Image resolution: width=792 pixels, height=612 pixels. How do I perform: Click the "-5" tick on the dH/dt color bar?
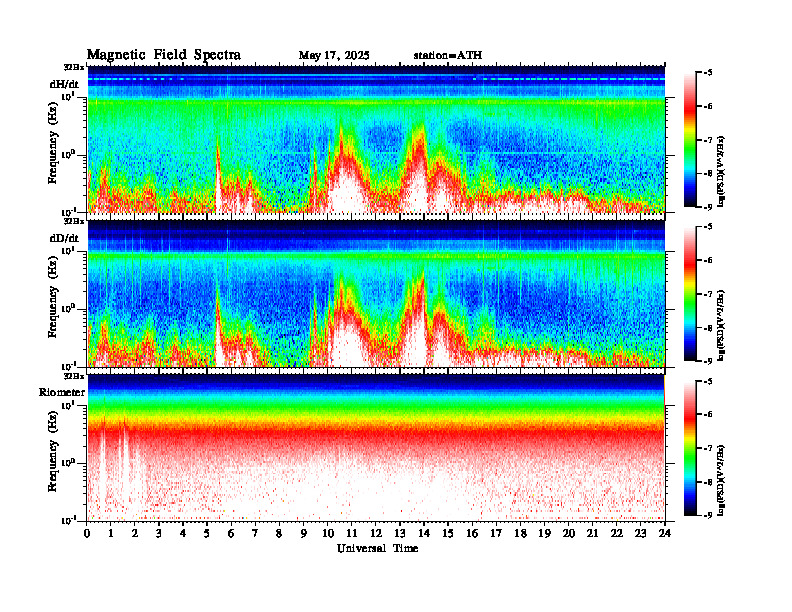[x=708, y=73]
